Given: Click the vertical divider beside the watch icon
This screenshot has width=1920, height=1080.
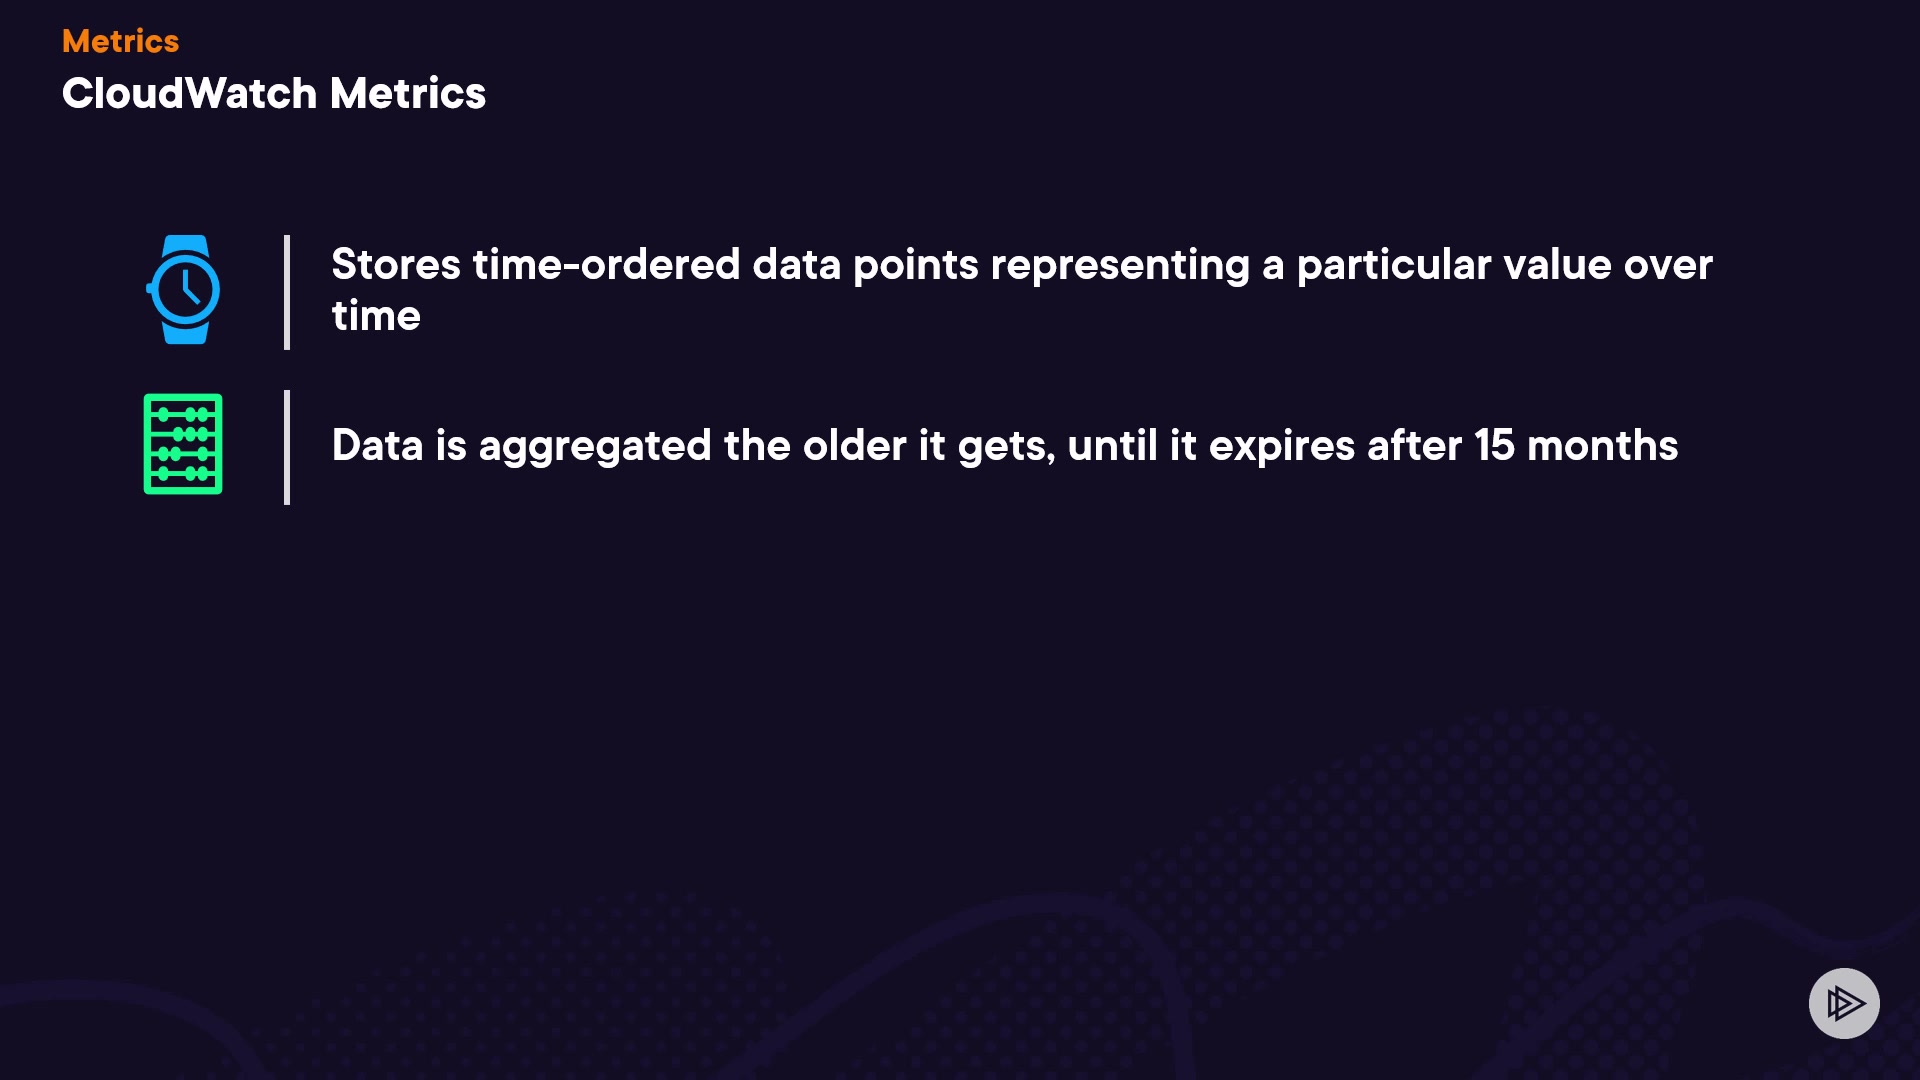Looking at the screenshot, I should (x=287, y=292).
